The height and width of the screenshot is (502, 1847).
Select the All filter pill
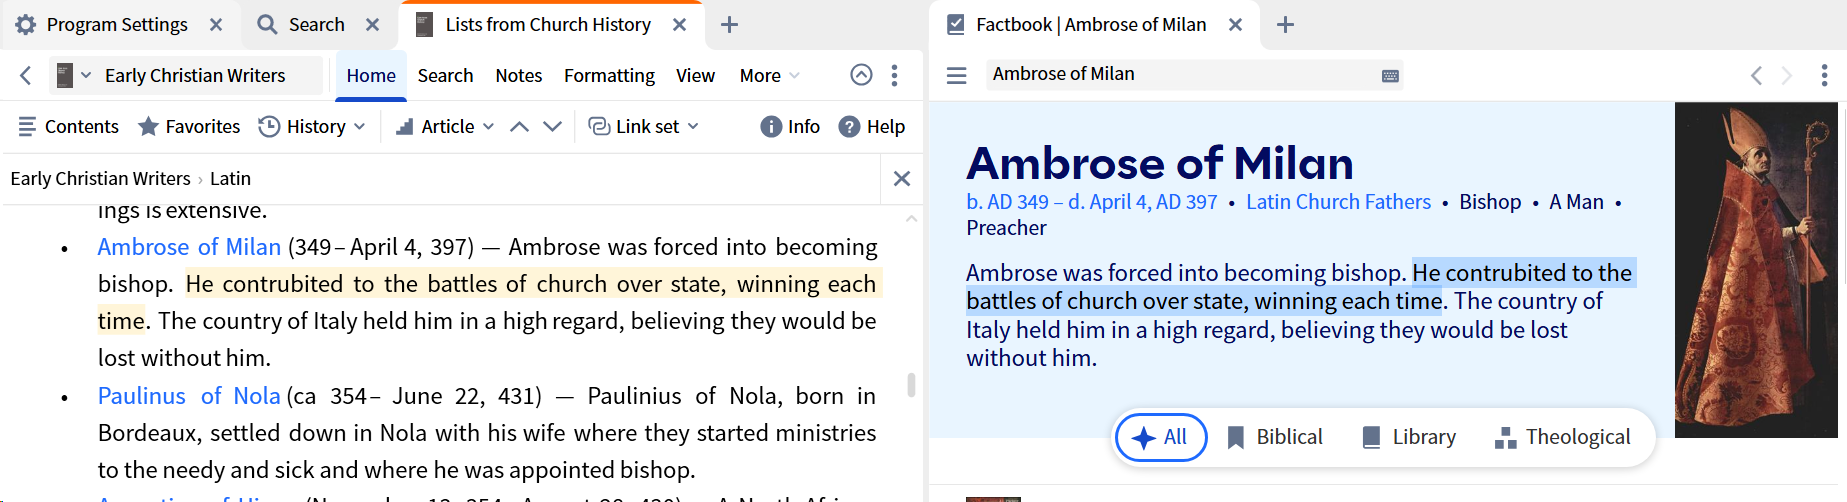[1160, 437]
